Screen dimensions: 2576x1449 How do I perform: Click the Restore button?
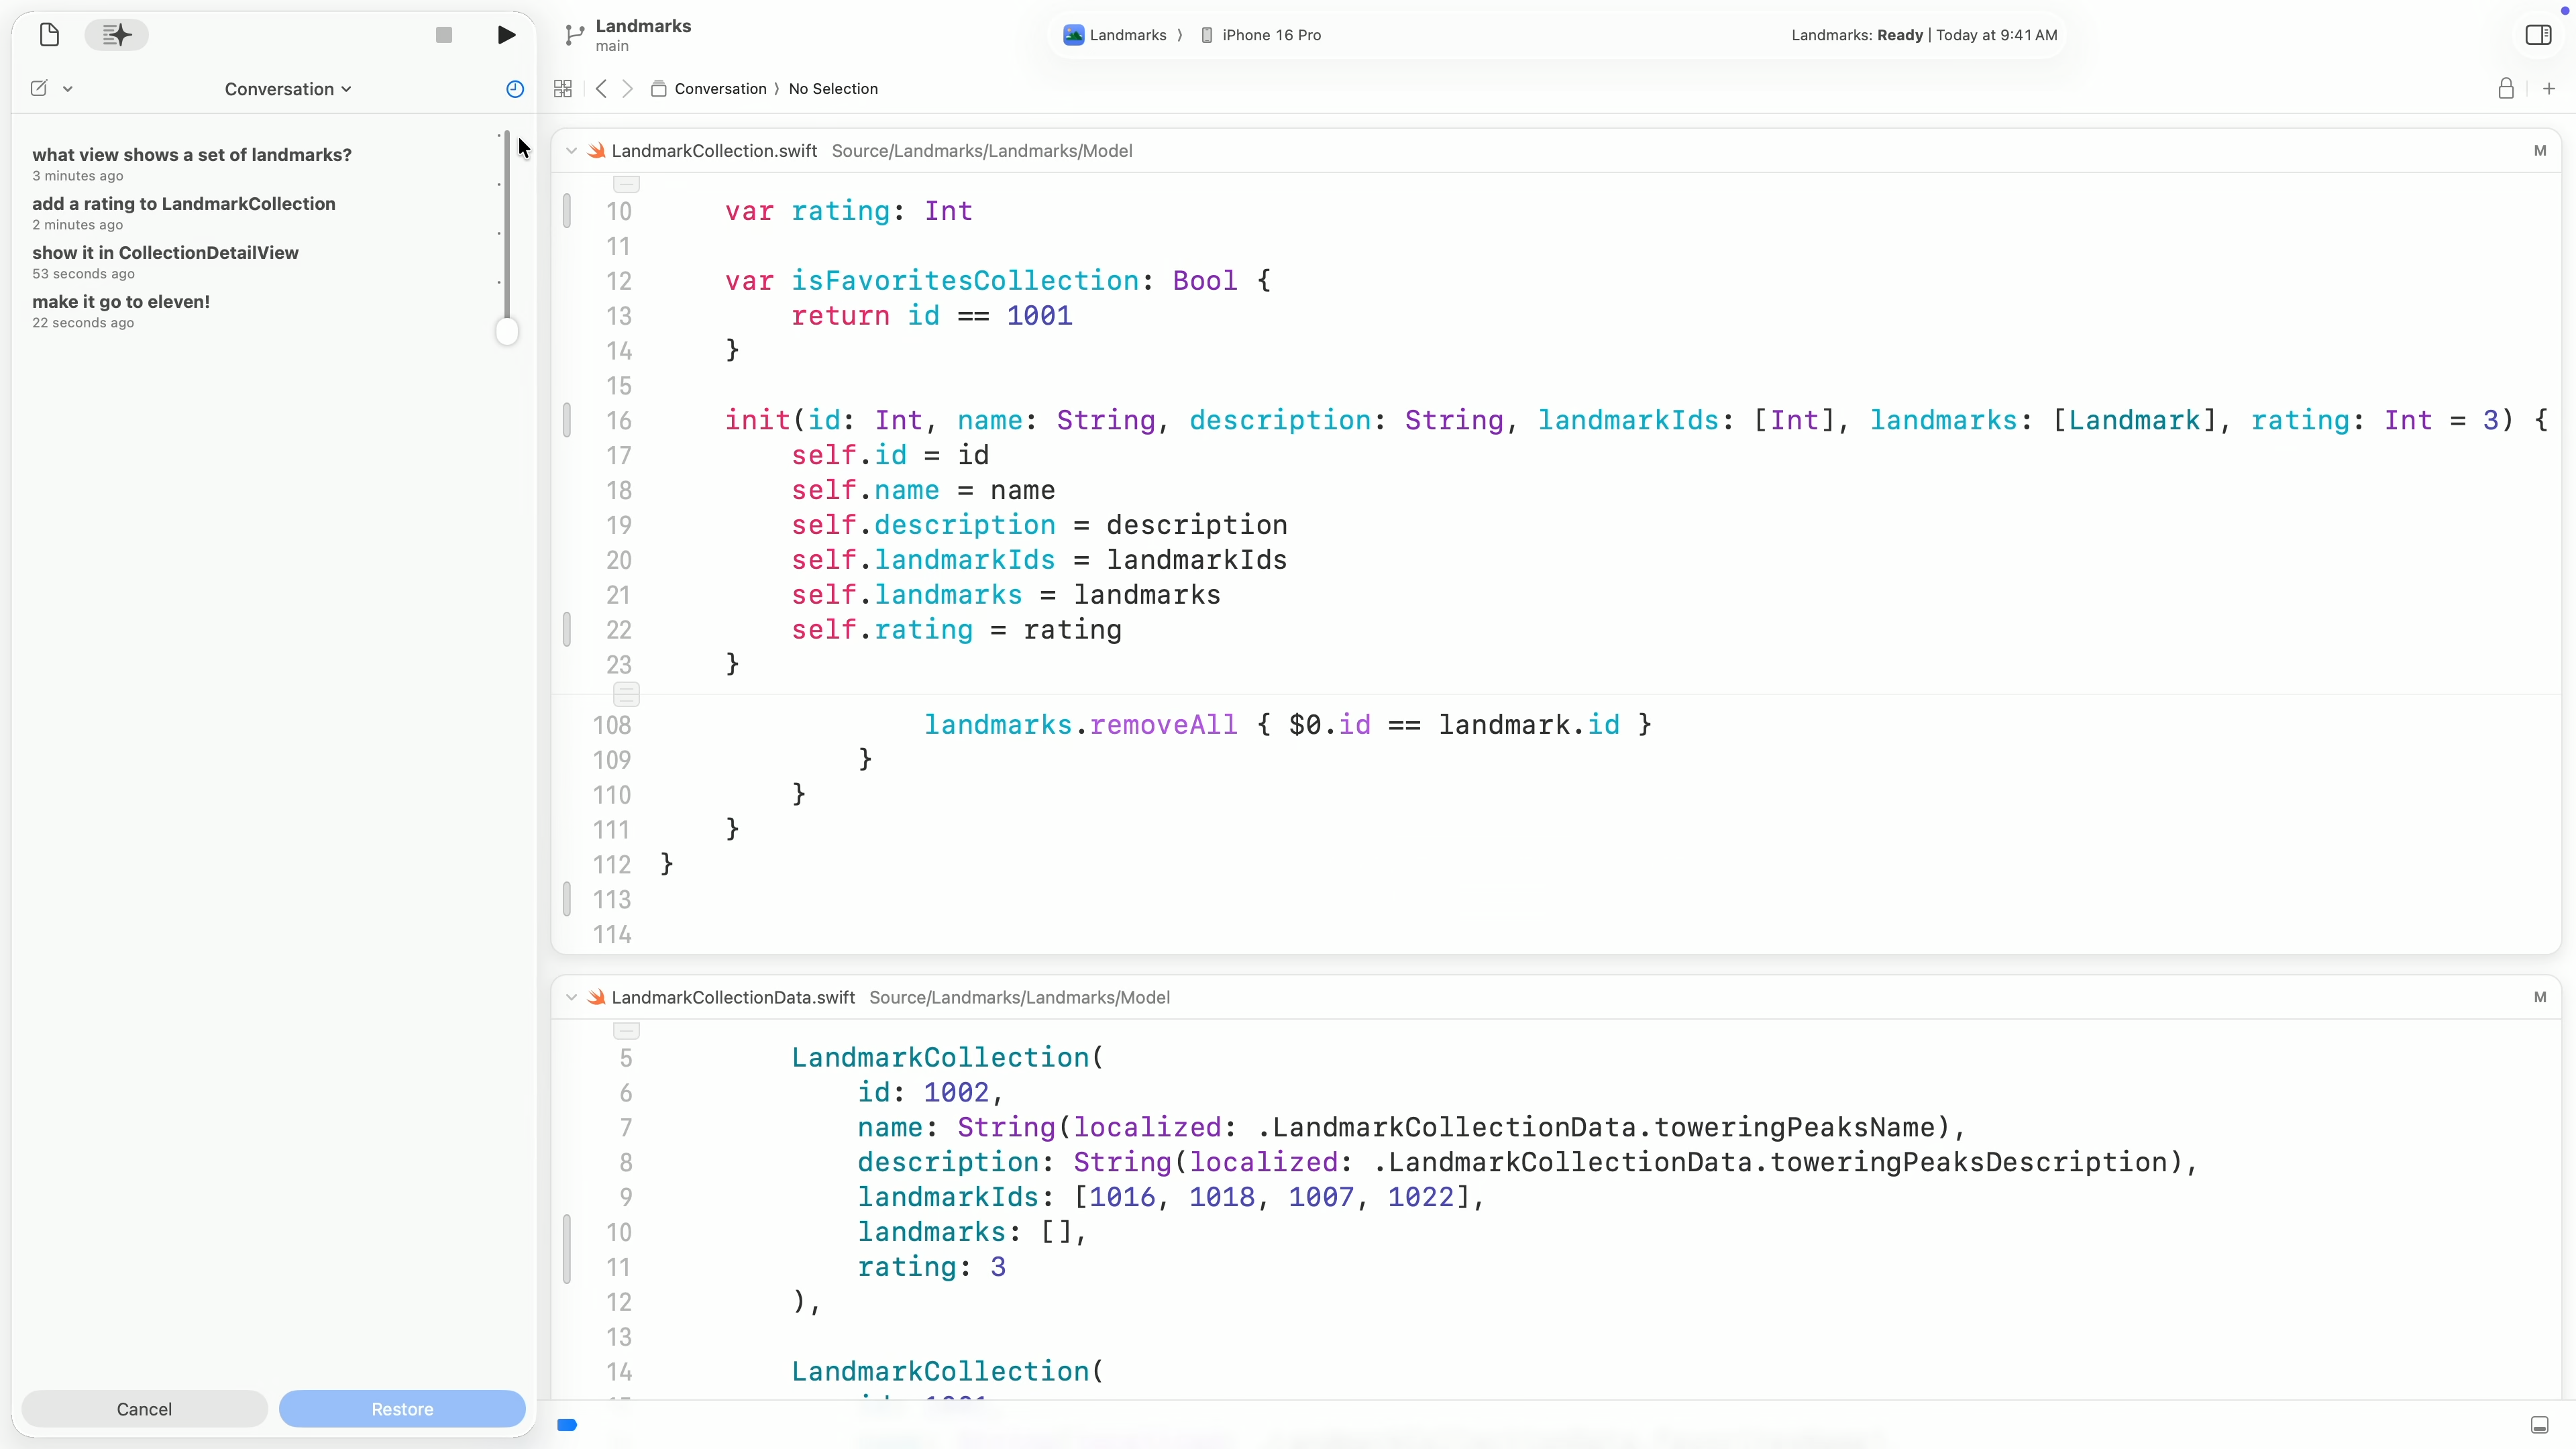[402, 1408]
